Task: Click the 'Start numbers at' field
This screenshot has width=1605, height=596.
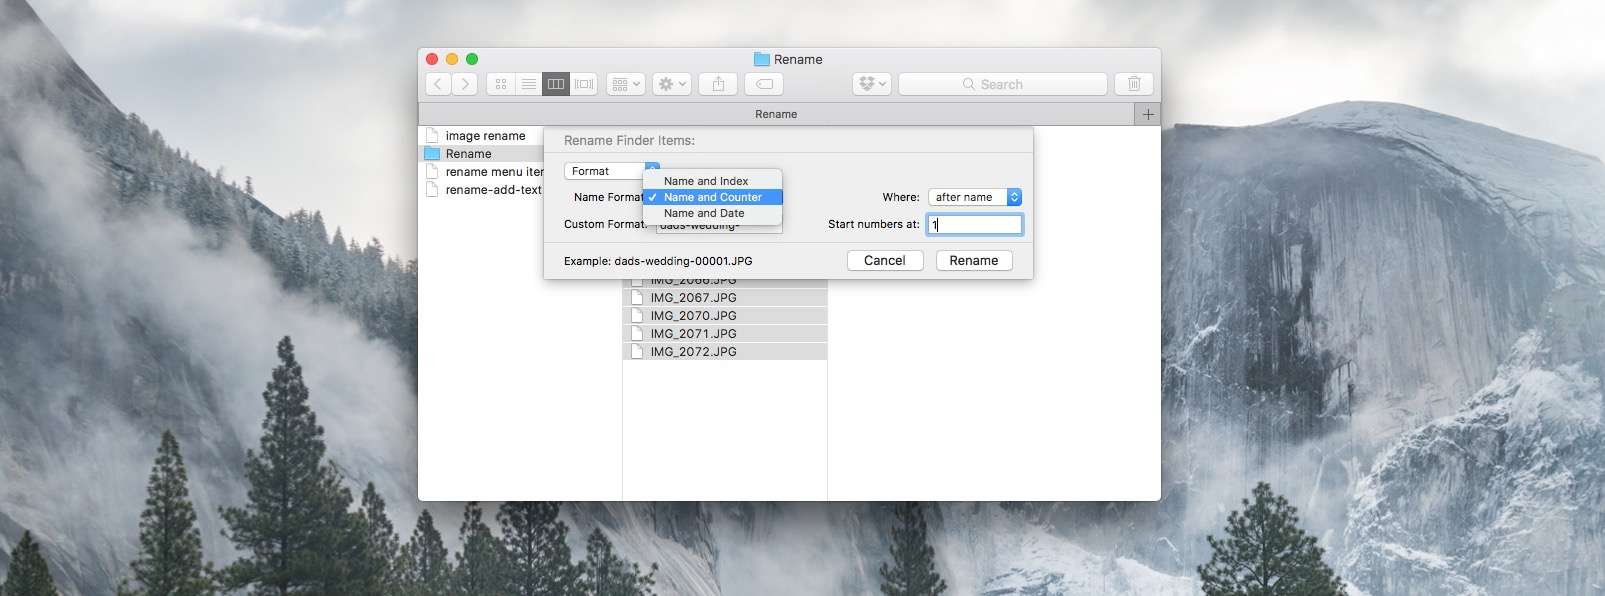Action: click(x=974, y=225)
